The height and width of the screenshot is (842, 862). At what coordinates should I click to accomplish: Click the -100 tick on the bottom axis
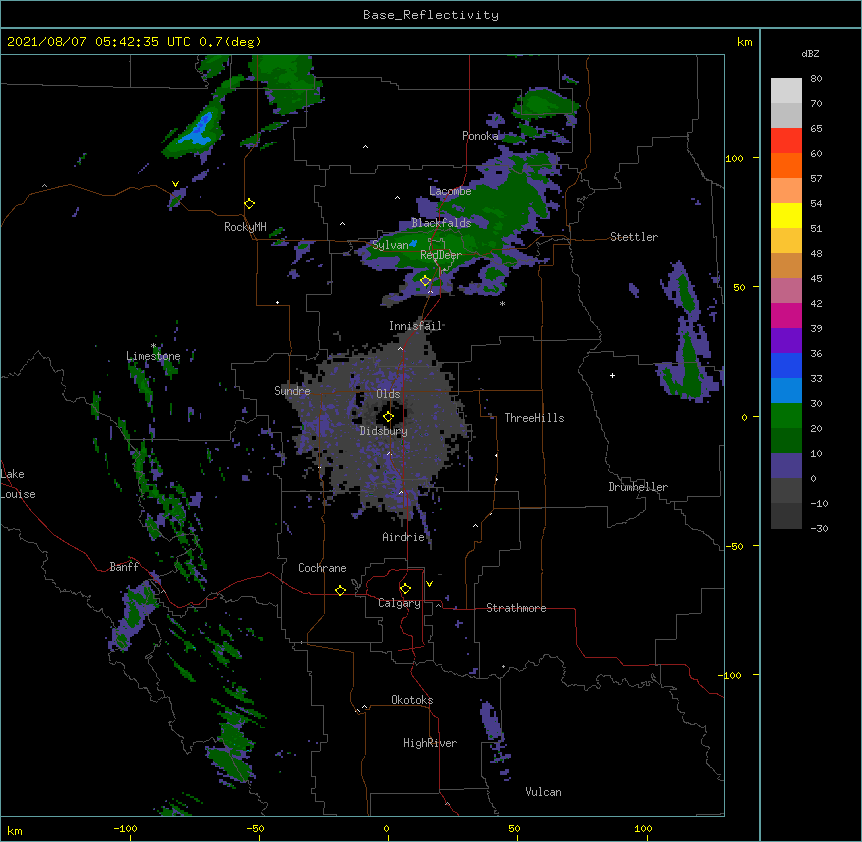[x=125, y=829]
